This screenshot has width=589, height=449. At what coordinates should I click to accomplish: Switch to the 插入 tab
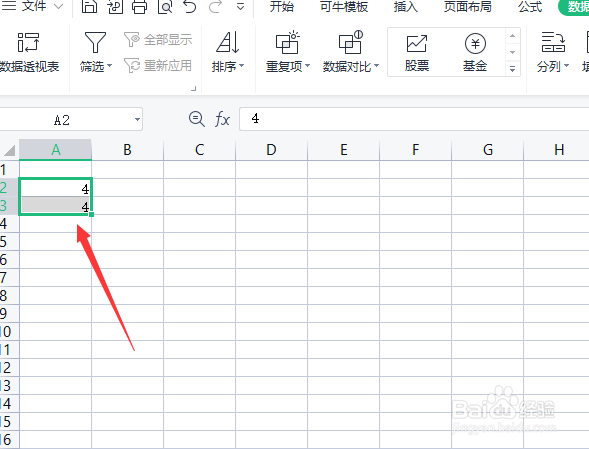[406, 6]
